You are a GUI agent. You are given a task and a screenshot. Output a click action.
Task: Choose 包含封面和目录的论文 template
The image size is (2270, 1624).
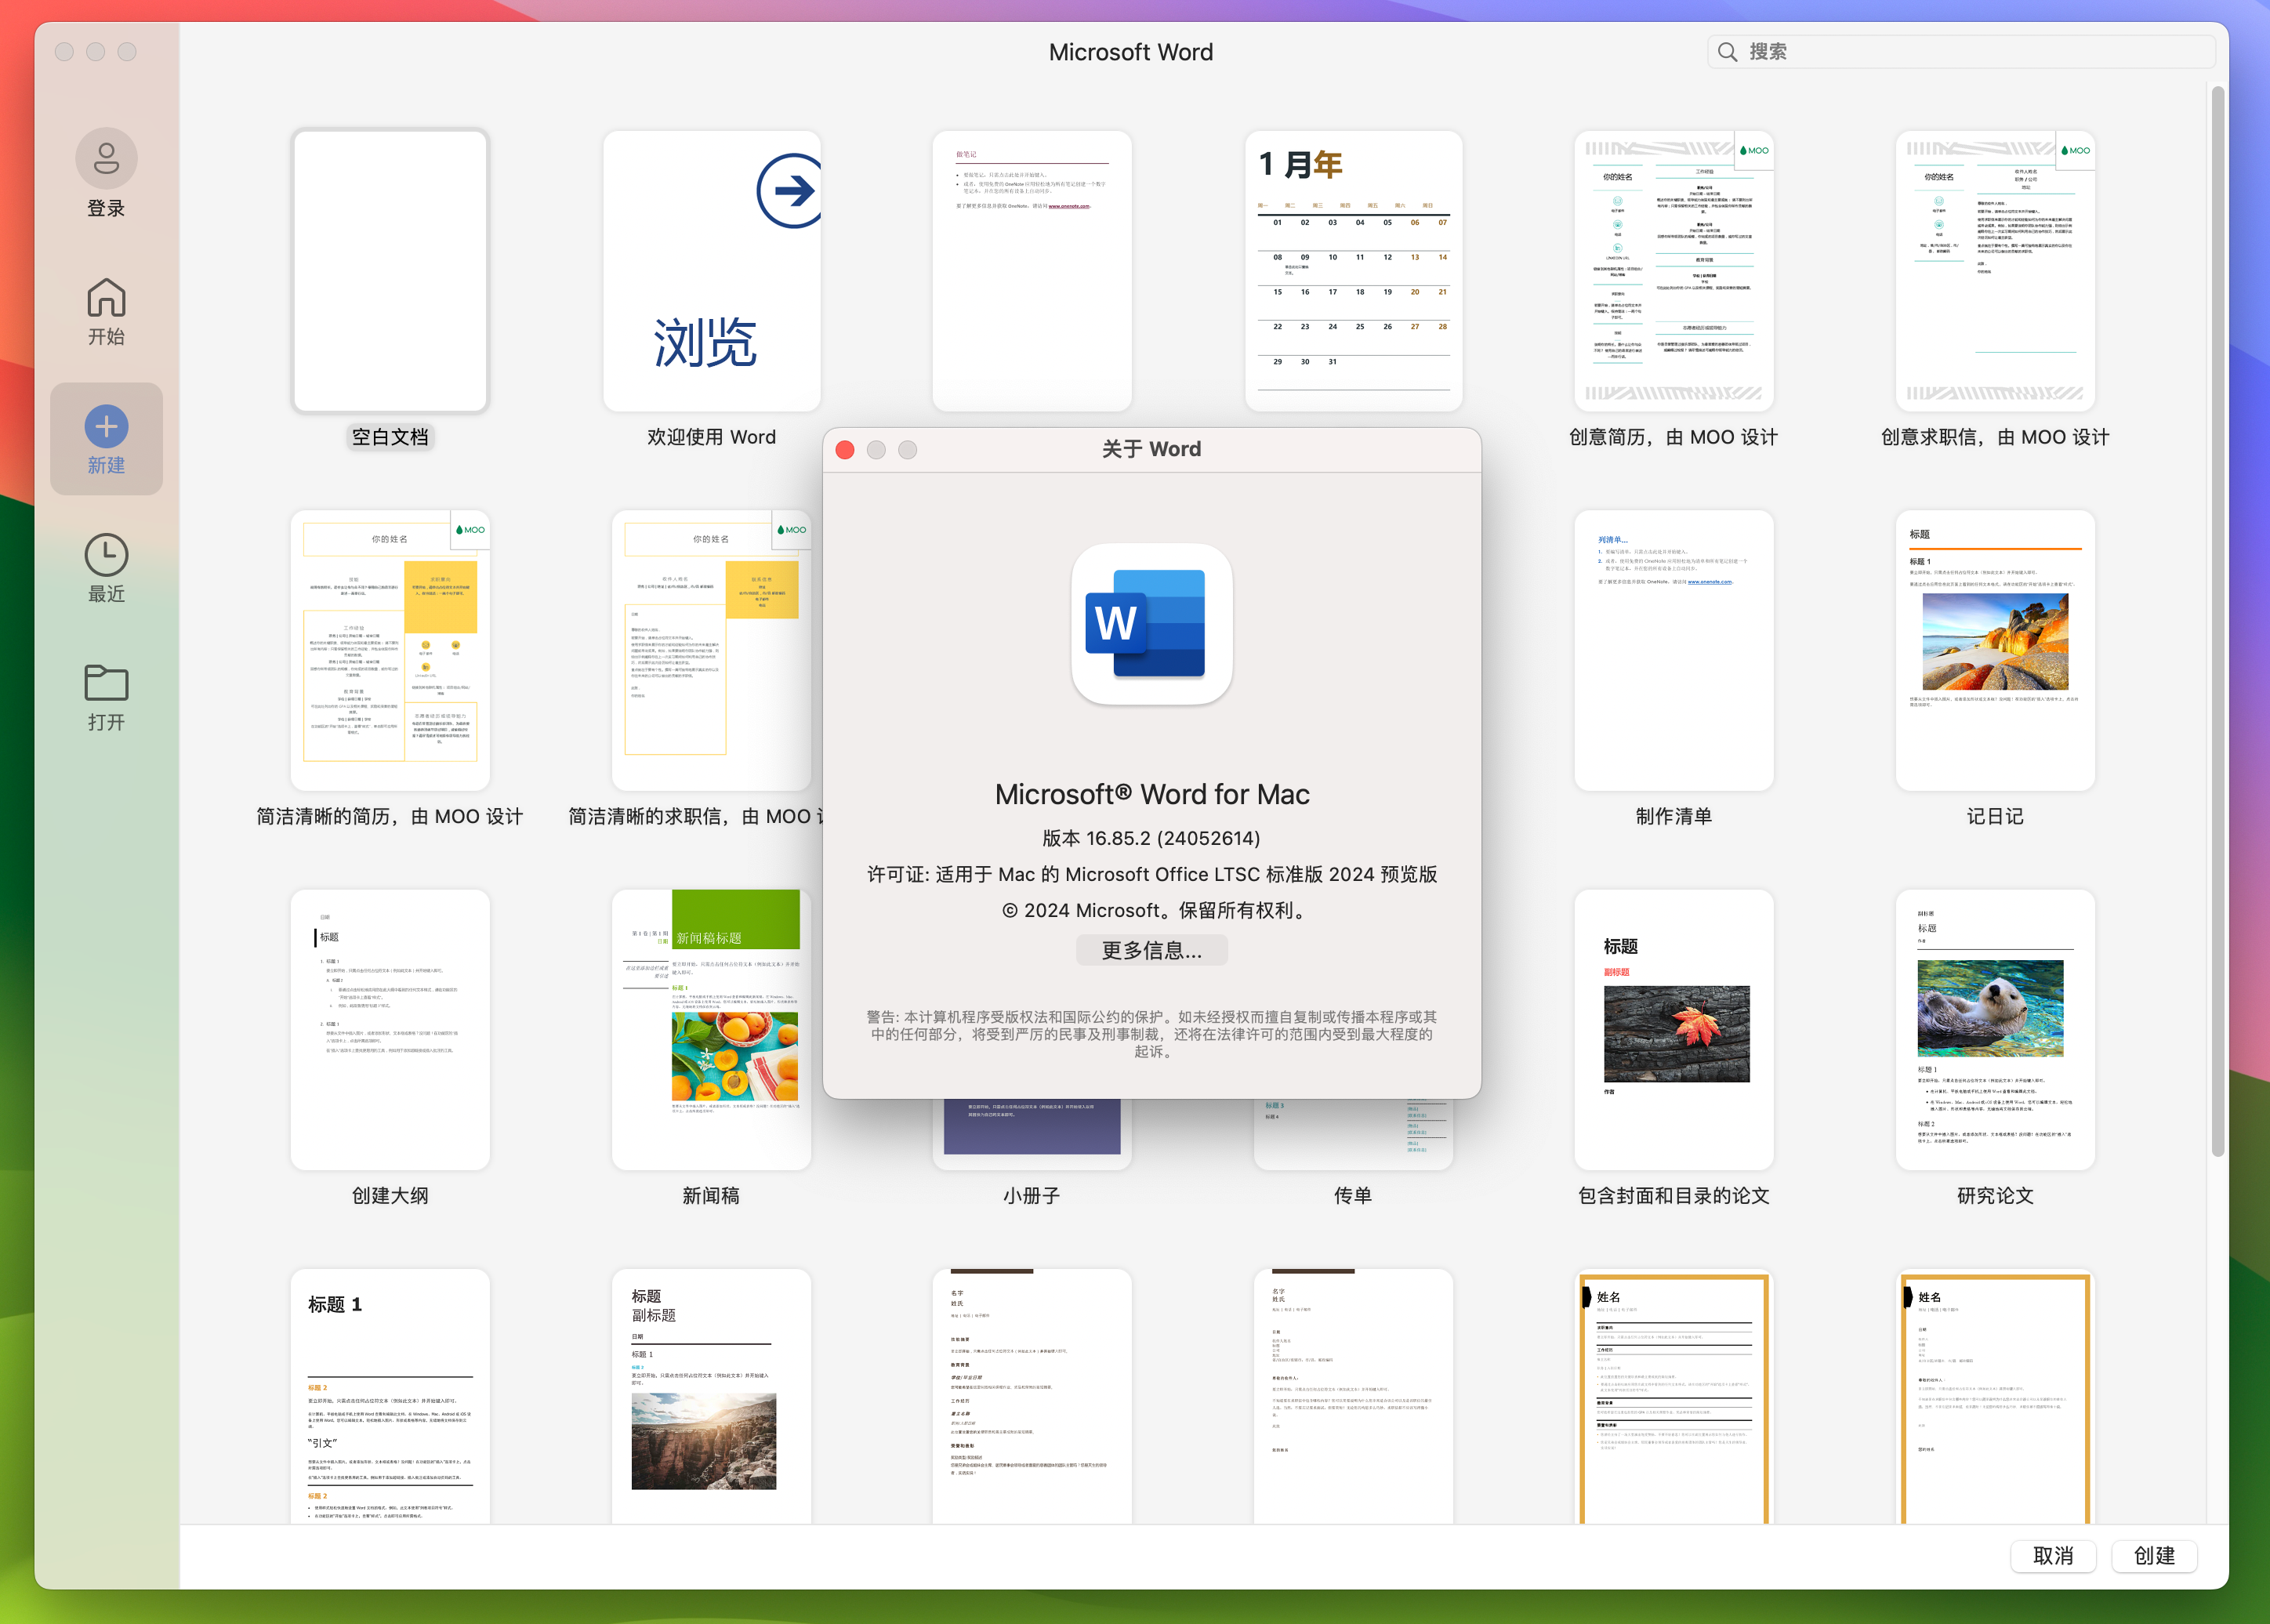tap(1674, 1030)
